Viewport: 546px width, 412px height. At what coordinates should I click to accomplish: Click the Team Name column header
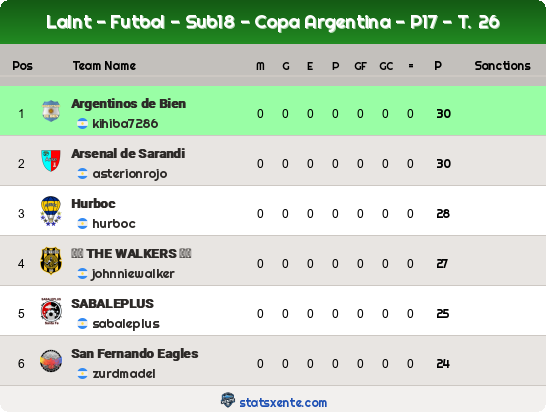tap(104, 66)
